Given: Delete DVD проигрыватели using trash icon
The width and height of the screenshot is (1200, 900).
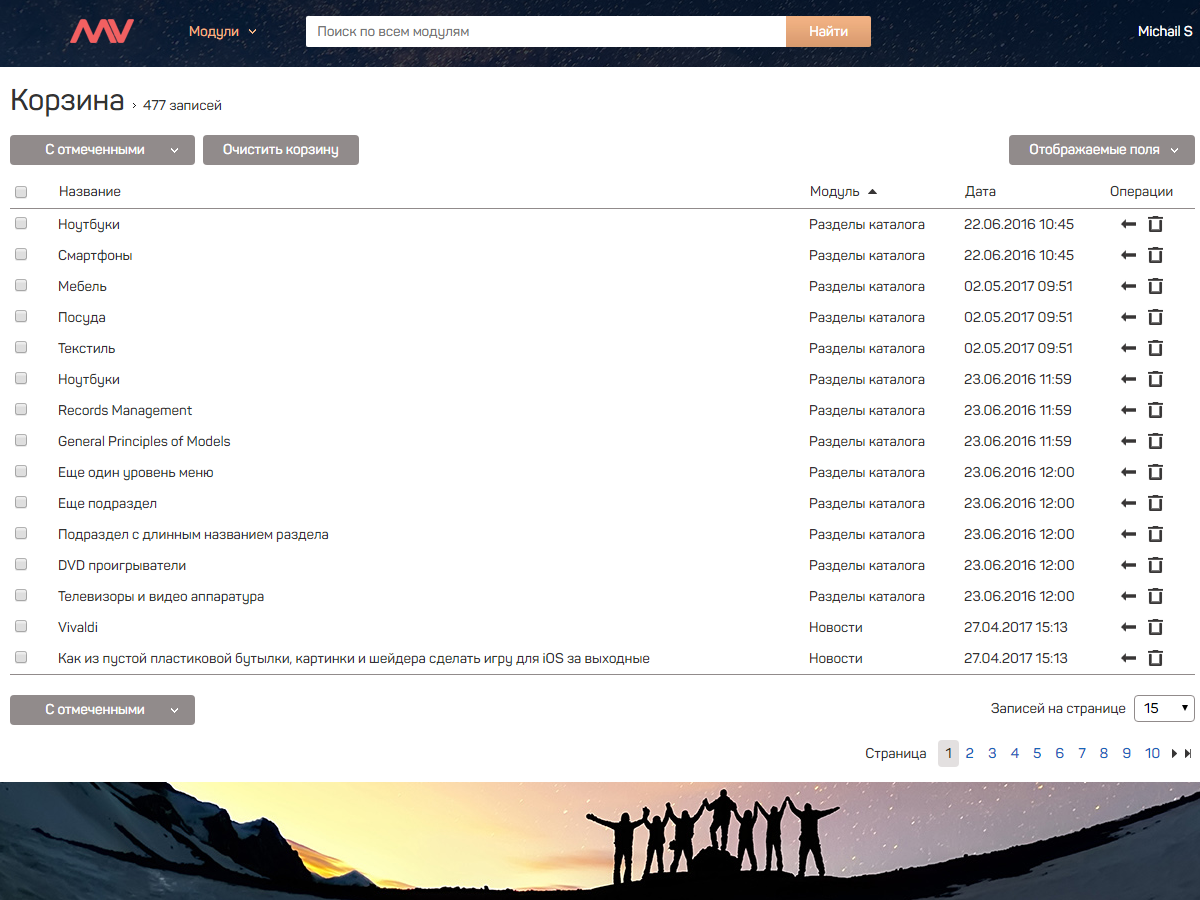Looking at the screenshot, I should coord(1155,566).
